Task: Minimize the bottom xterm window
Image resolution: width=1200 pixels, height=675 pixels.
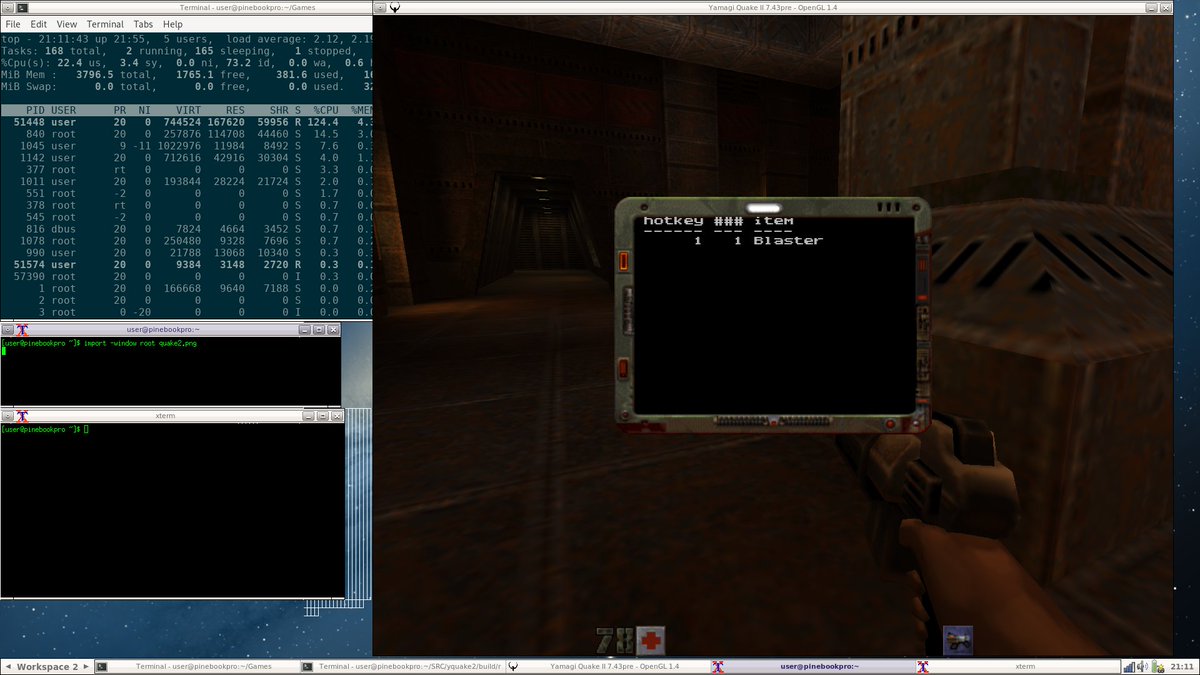Action: [308, 415]
